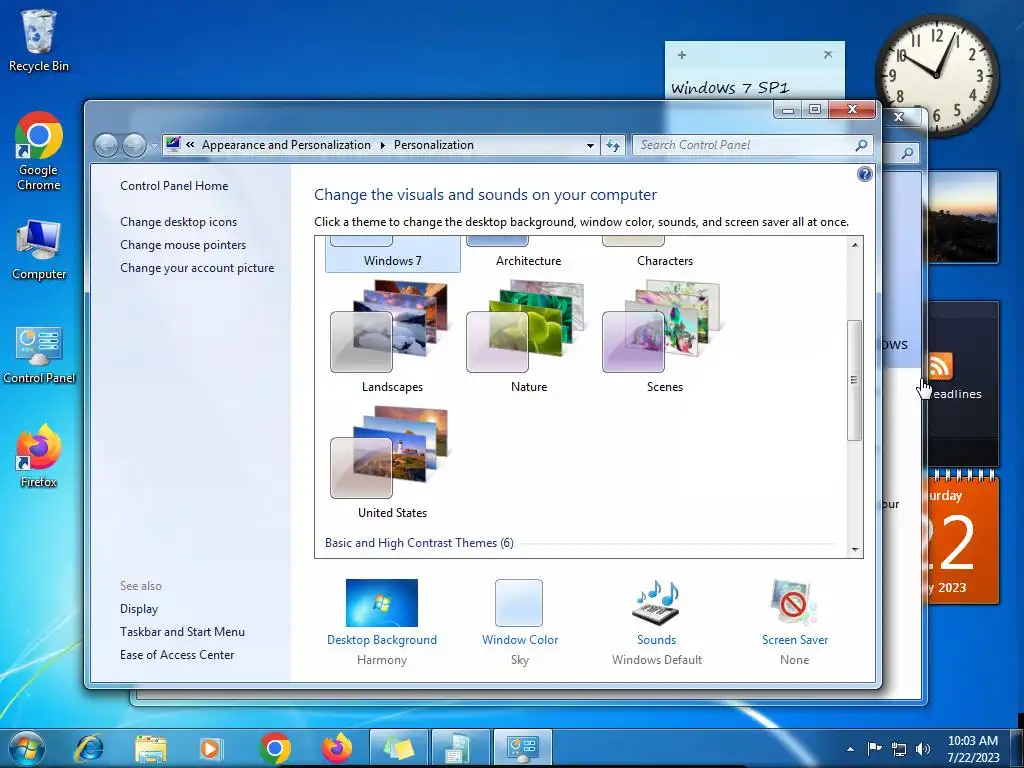Click the Help question mark icon
The height and width of the screenshot is (768, 1024).
tap(865, 174)
